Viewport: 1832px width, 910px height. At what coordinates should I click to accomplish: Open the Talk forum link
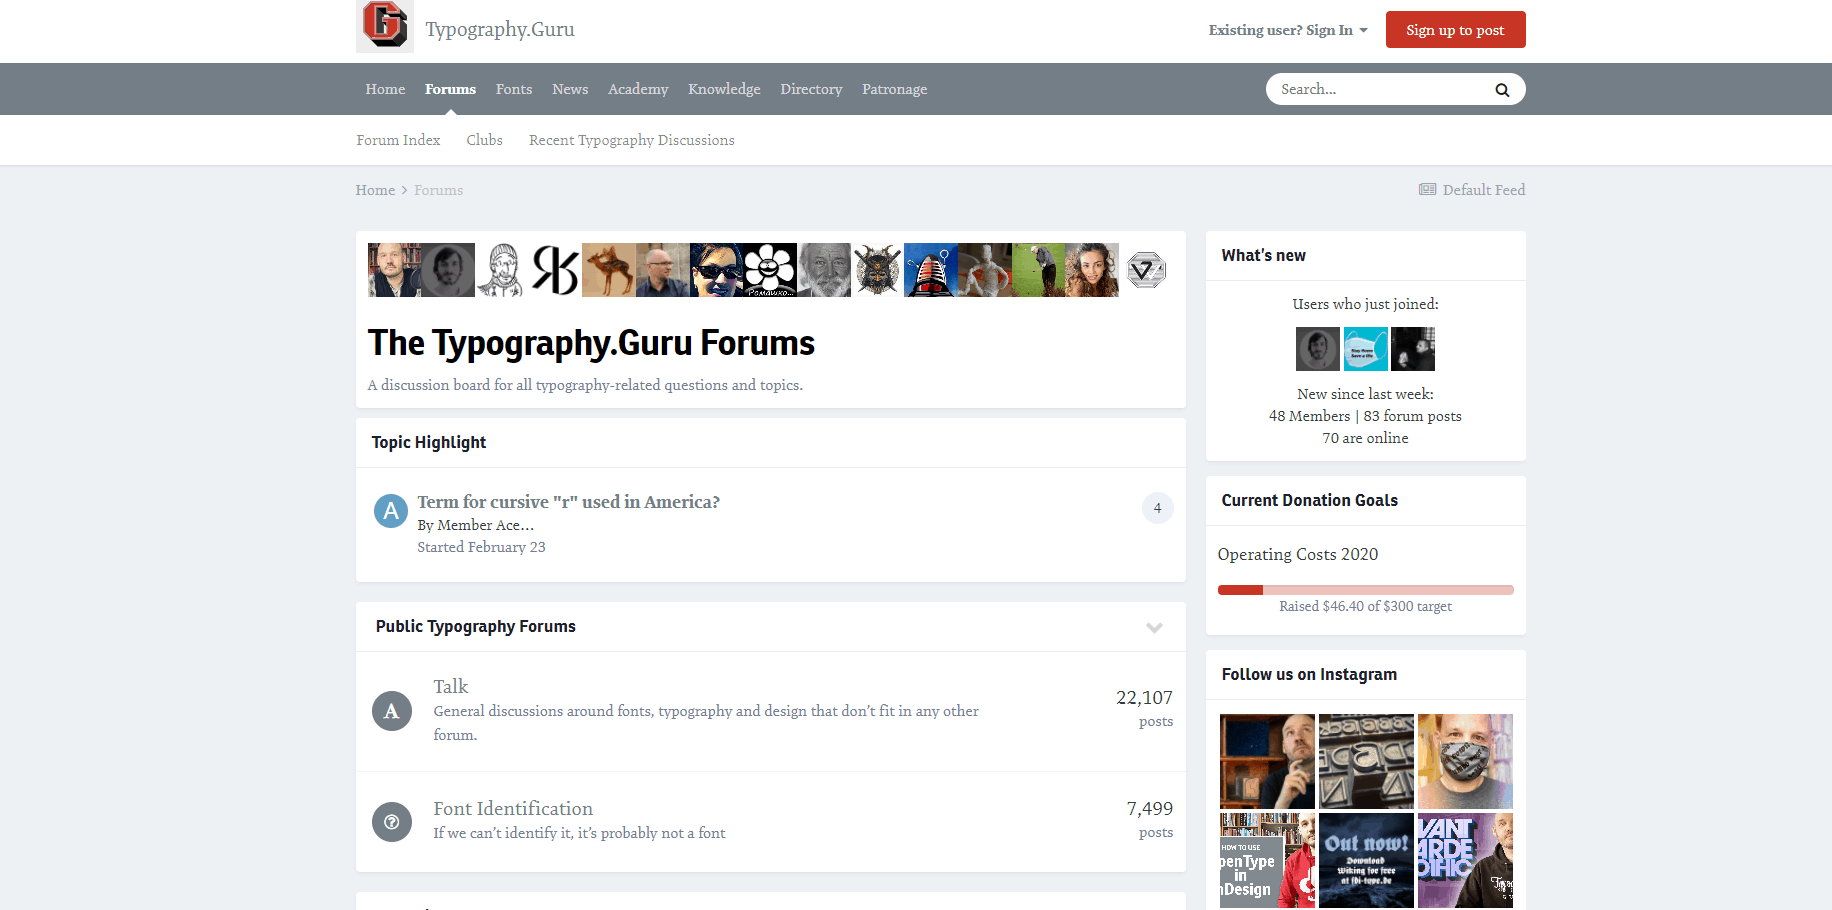[450, 687]
